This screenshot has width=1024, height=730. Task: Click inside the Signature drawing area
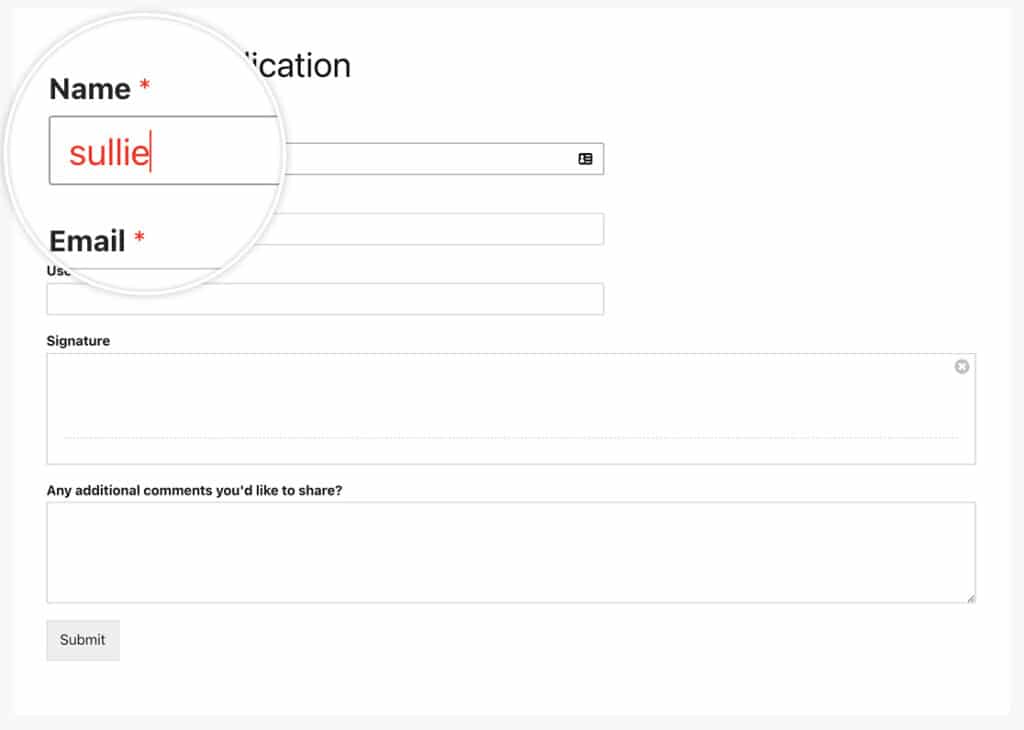point(500,400)
